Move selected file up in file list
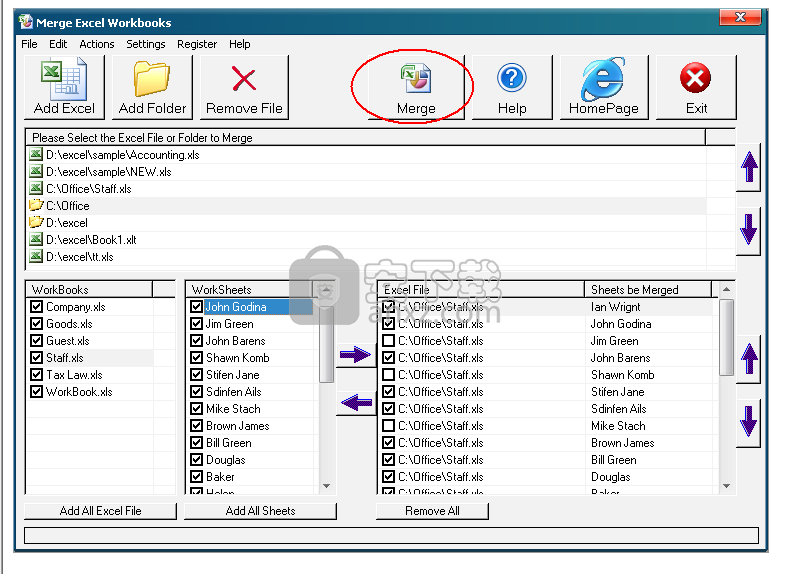The height and width of the screenshot is (574, 794). pyautogui.click(x=749, y=167)
